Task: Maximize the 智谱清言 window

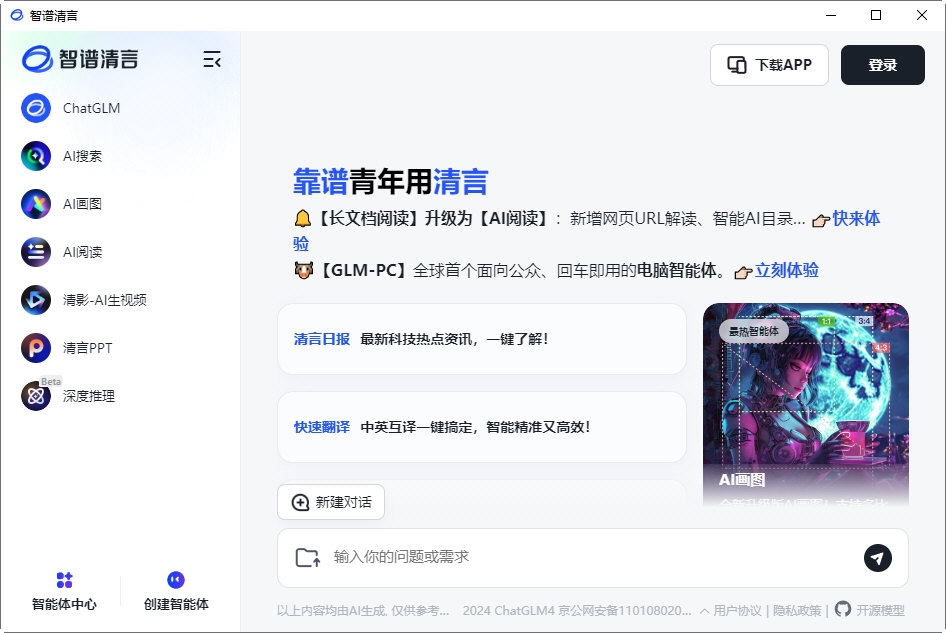Action: [x=876, y=15]
